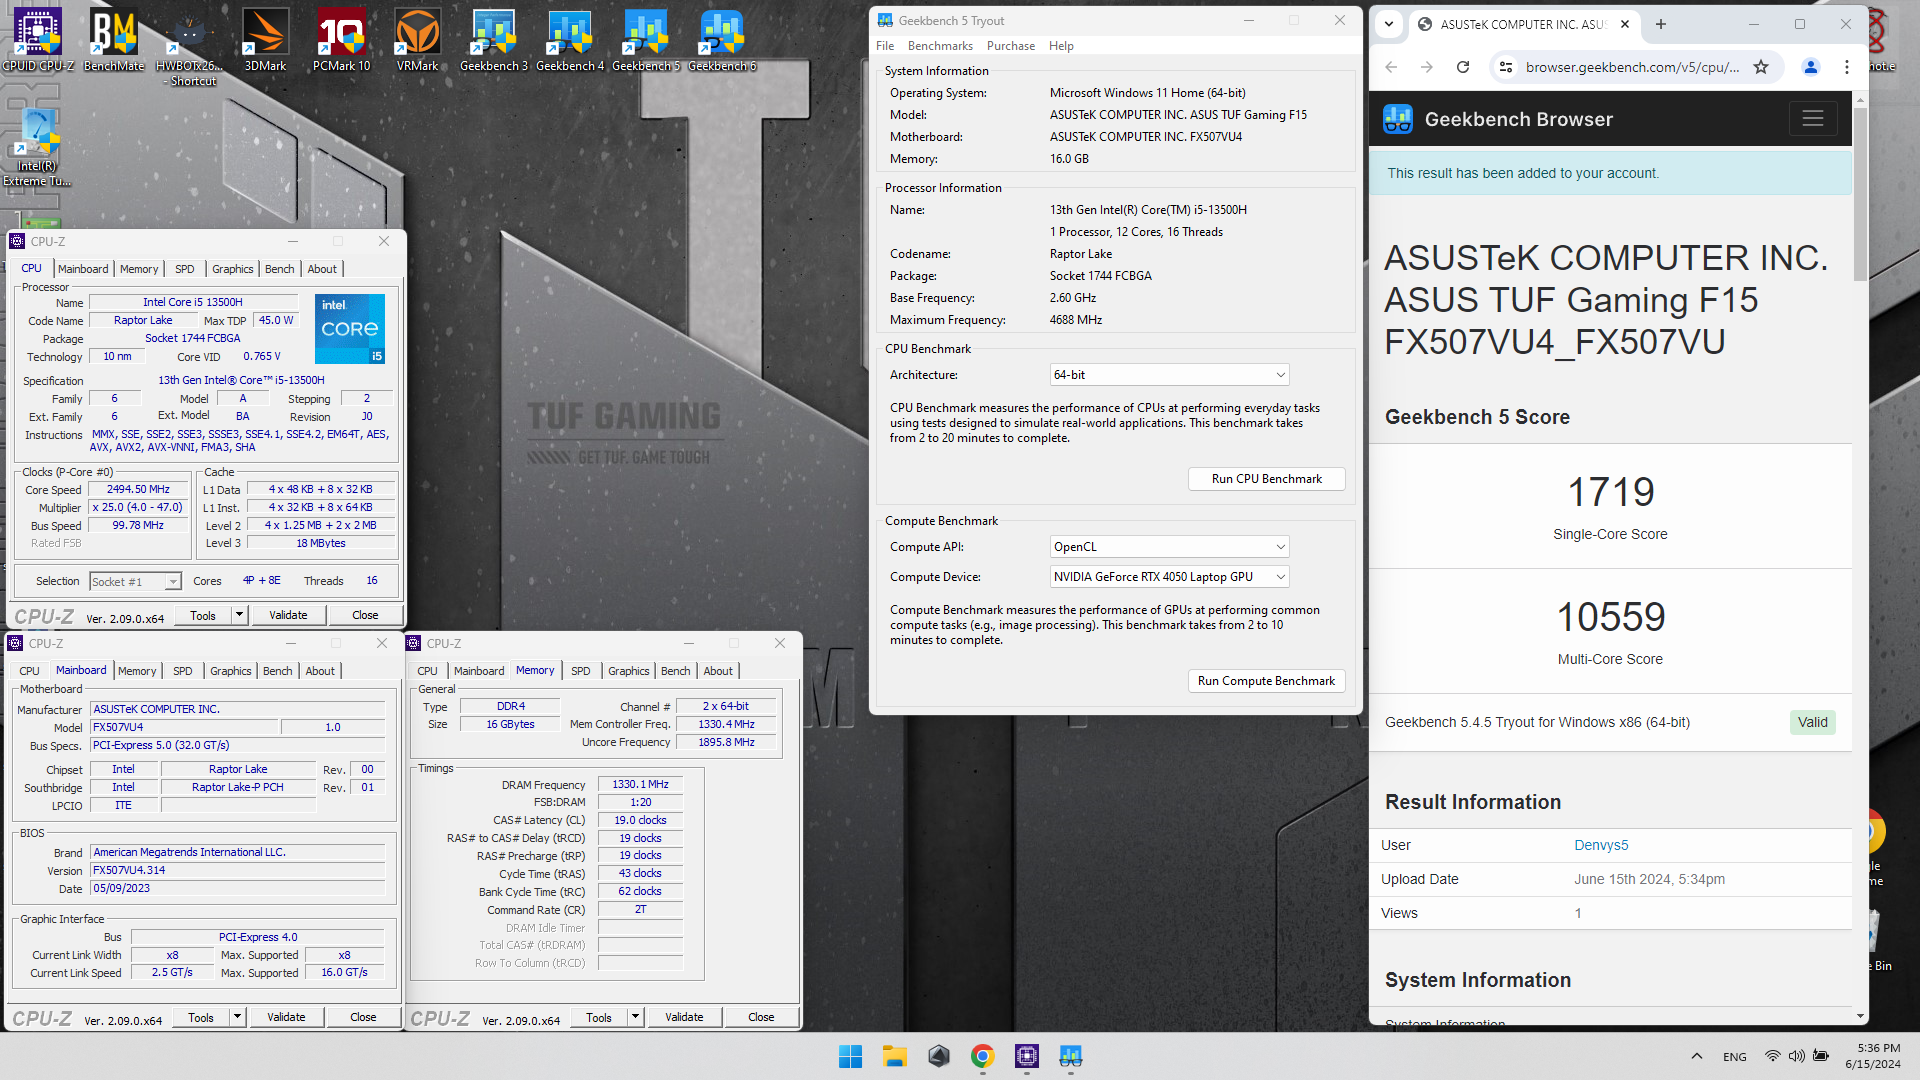Screen dimensions: 1920x1080
Task: Click the Geekbench Browser page scrollbar
Action: coord(1860,195)
